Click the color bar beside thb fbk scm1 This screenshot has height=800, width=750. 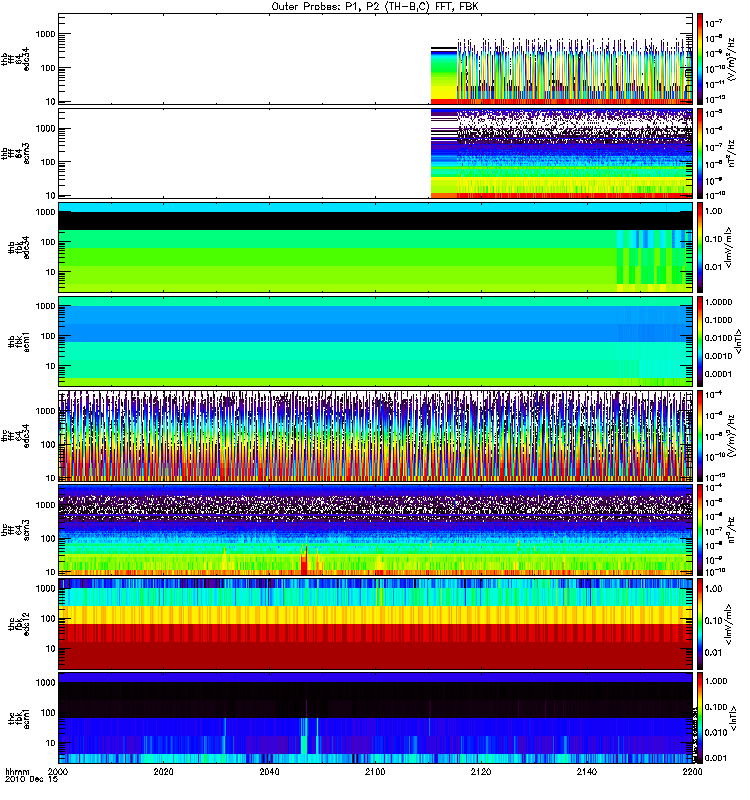point(700,341)
